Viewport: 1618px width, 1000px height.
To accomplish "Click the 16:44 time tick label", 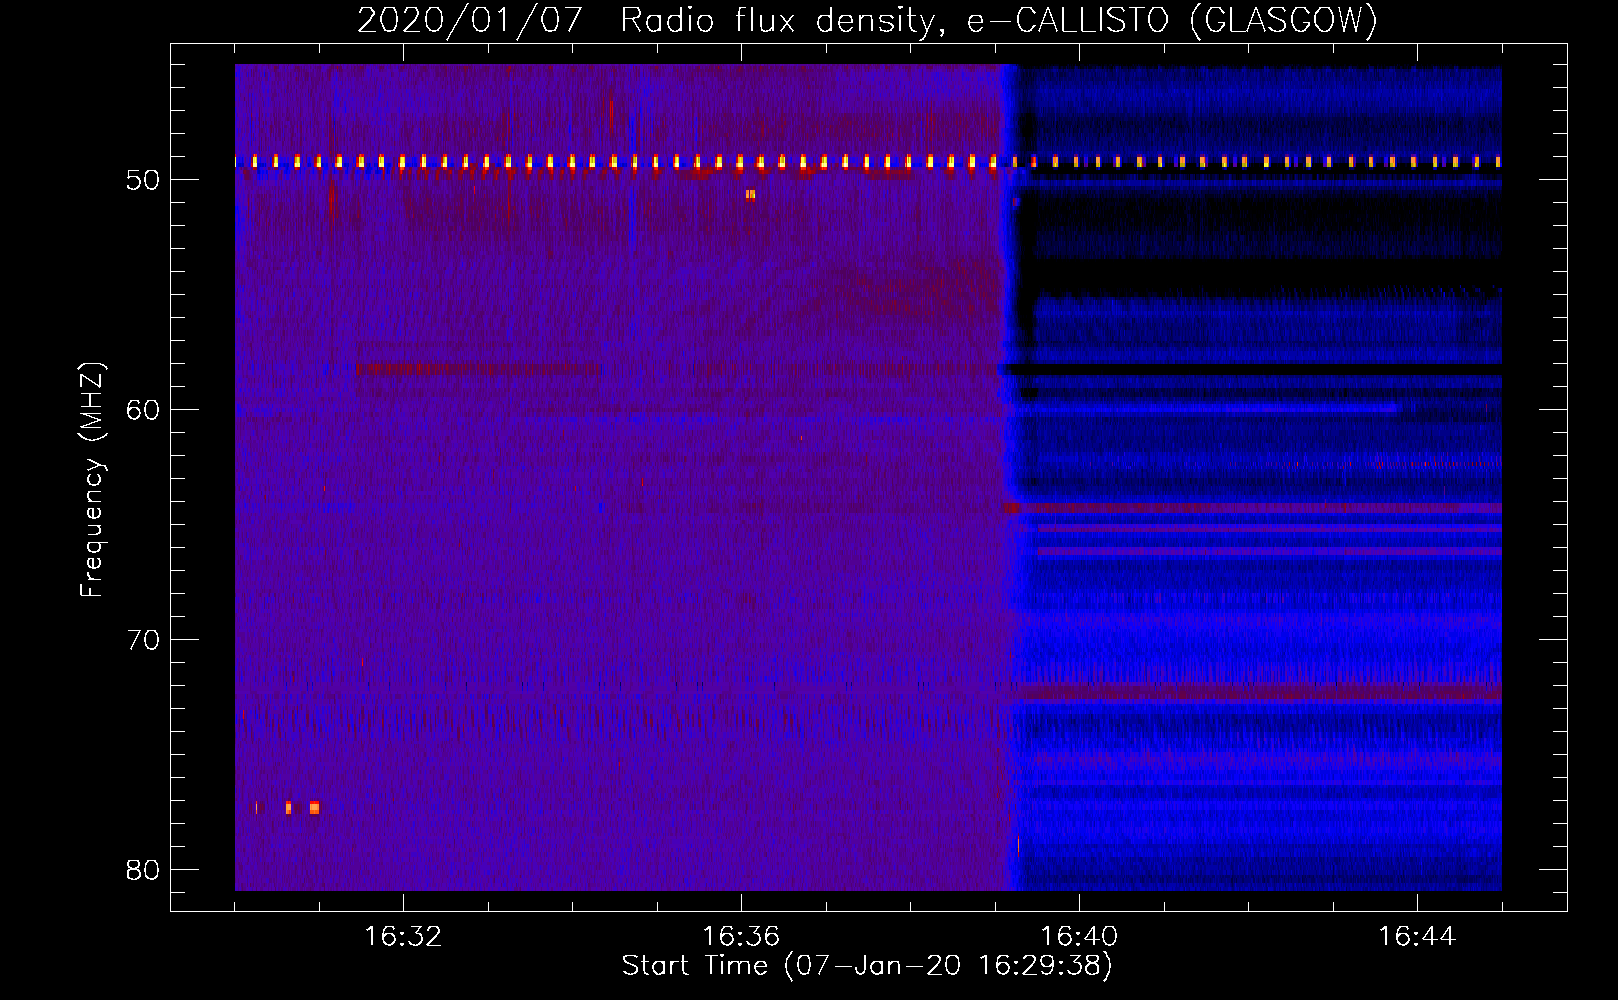I will click(1417, 937).
